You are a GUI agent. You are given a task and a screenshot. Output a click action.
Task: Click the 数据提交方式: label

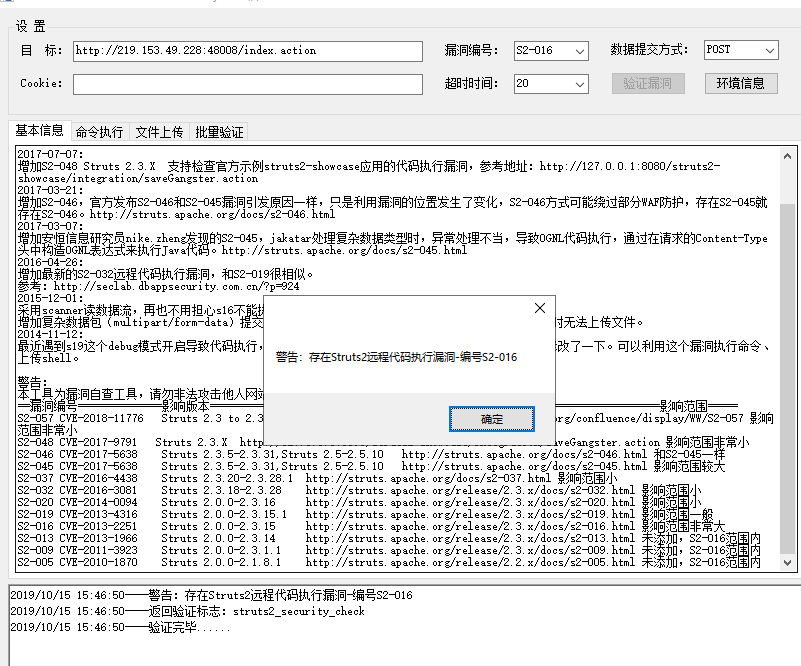649,50
